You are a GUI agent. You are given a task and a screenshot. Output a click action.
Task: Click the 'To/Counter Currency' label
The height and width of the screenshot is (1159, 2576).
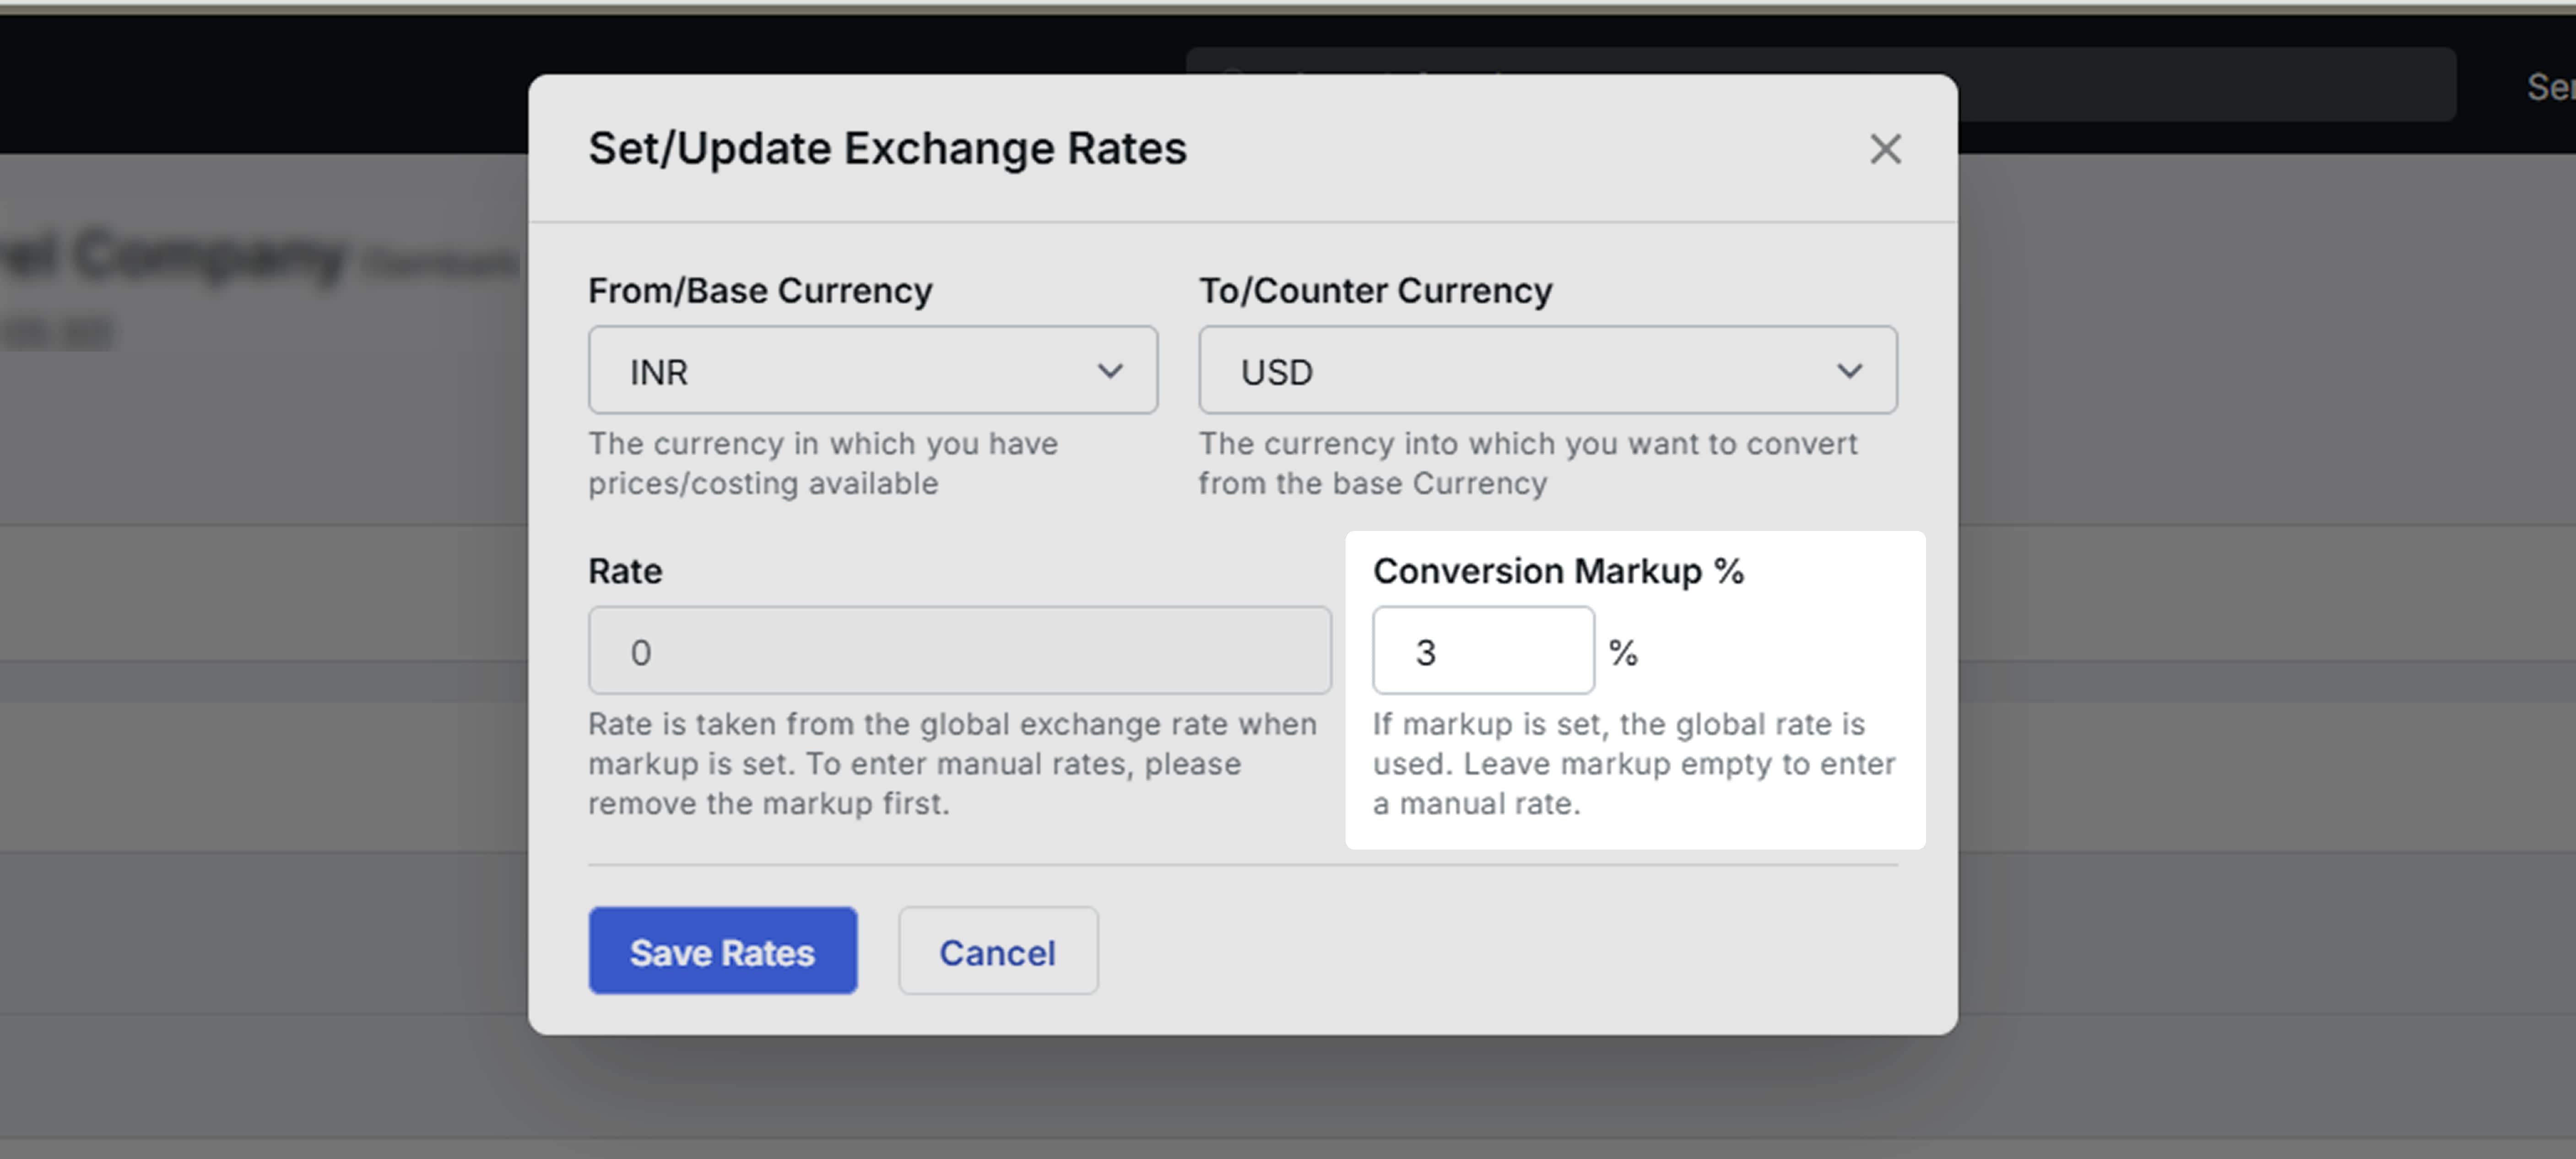[x=1376, y=291]
